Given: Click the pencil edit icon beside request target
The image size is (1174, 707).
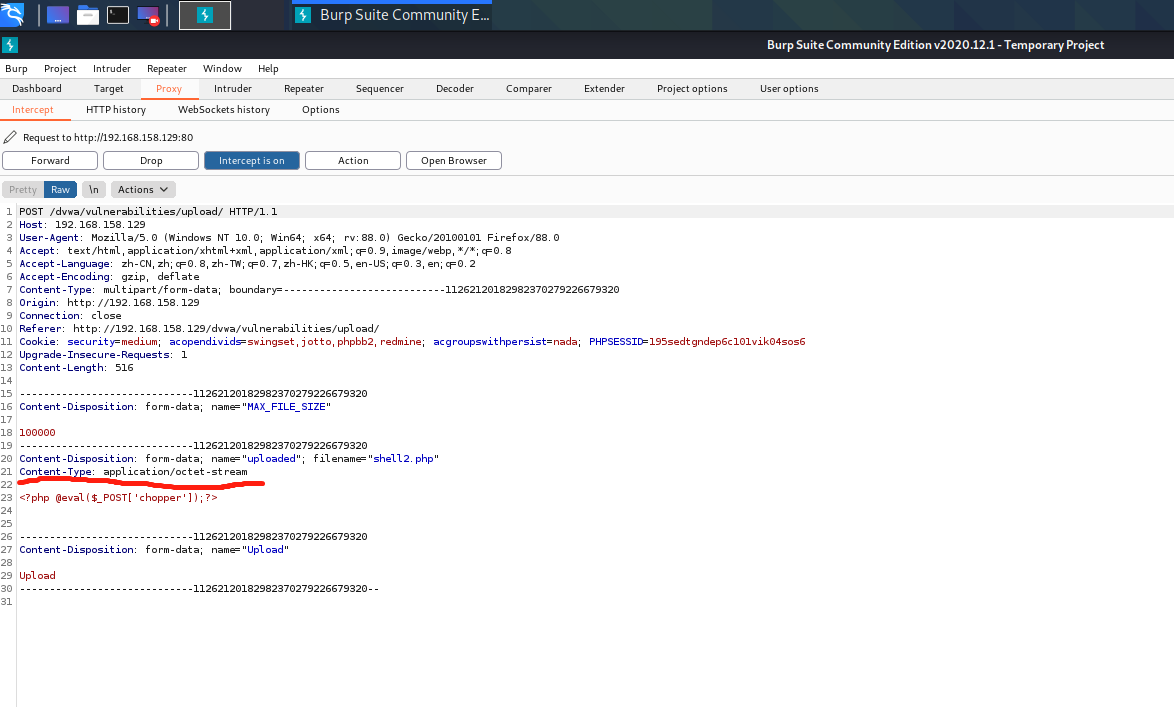Looking at the screenshot, I should 10,137.
